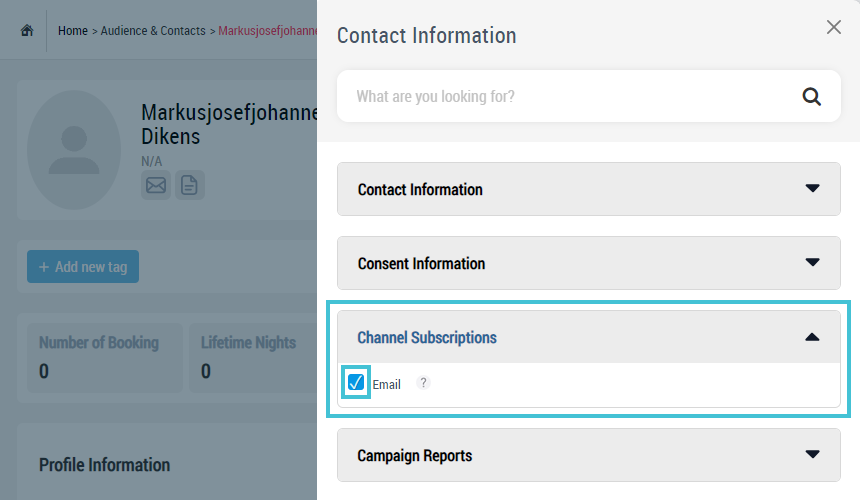Viewport: 860px width, 500px height.
Task: Select the Email channel label
Action: [387, 384]
